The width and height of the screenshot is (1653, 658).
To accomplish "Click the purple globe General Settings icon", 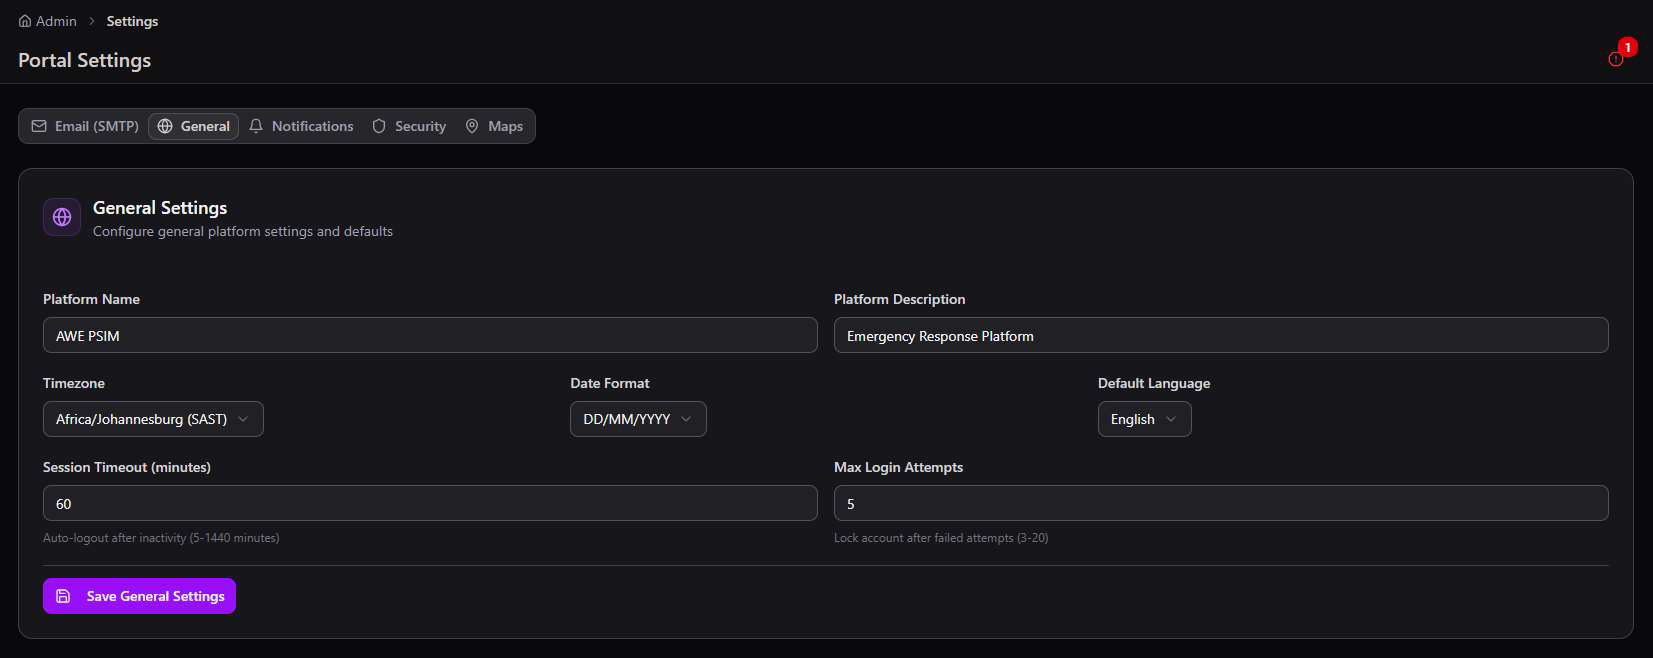I will 62,217.
